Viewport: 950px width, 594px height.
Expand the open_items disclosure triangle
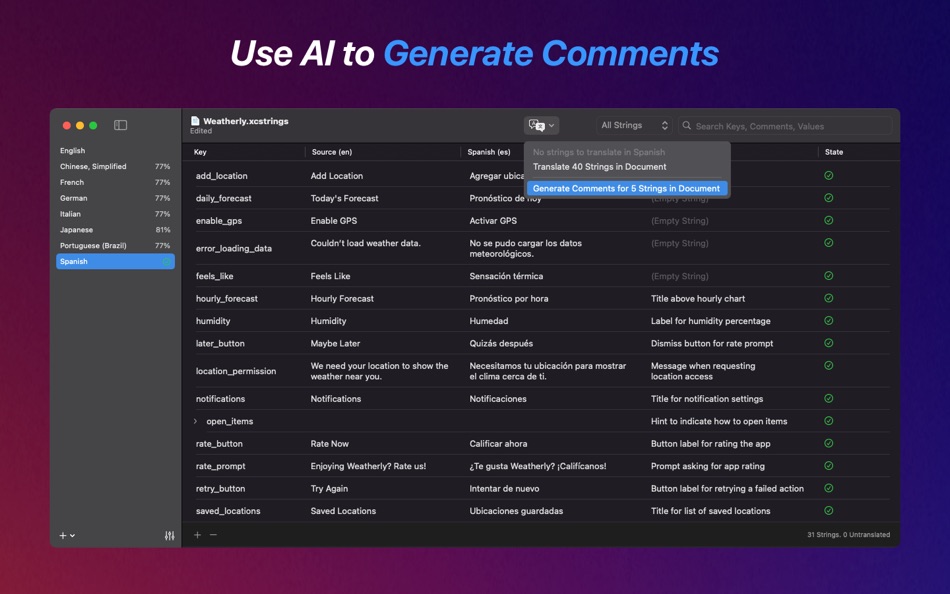pos(194,421)
